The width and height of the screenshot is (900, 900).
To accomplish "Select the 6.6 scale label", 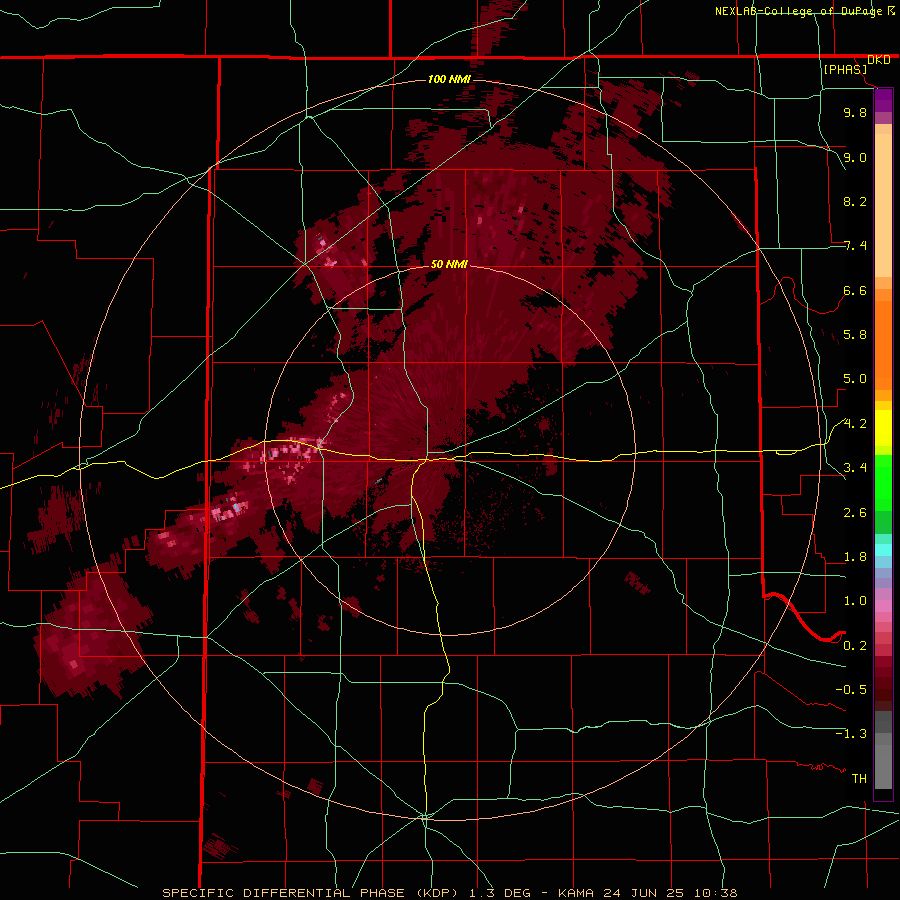I will pos(855,290).
